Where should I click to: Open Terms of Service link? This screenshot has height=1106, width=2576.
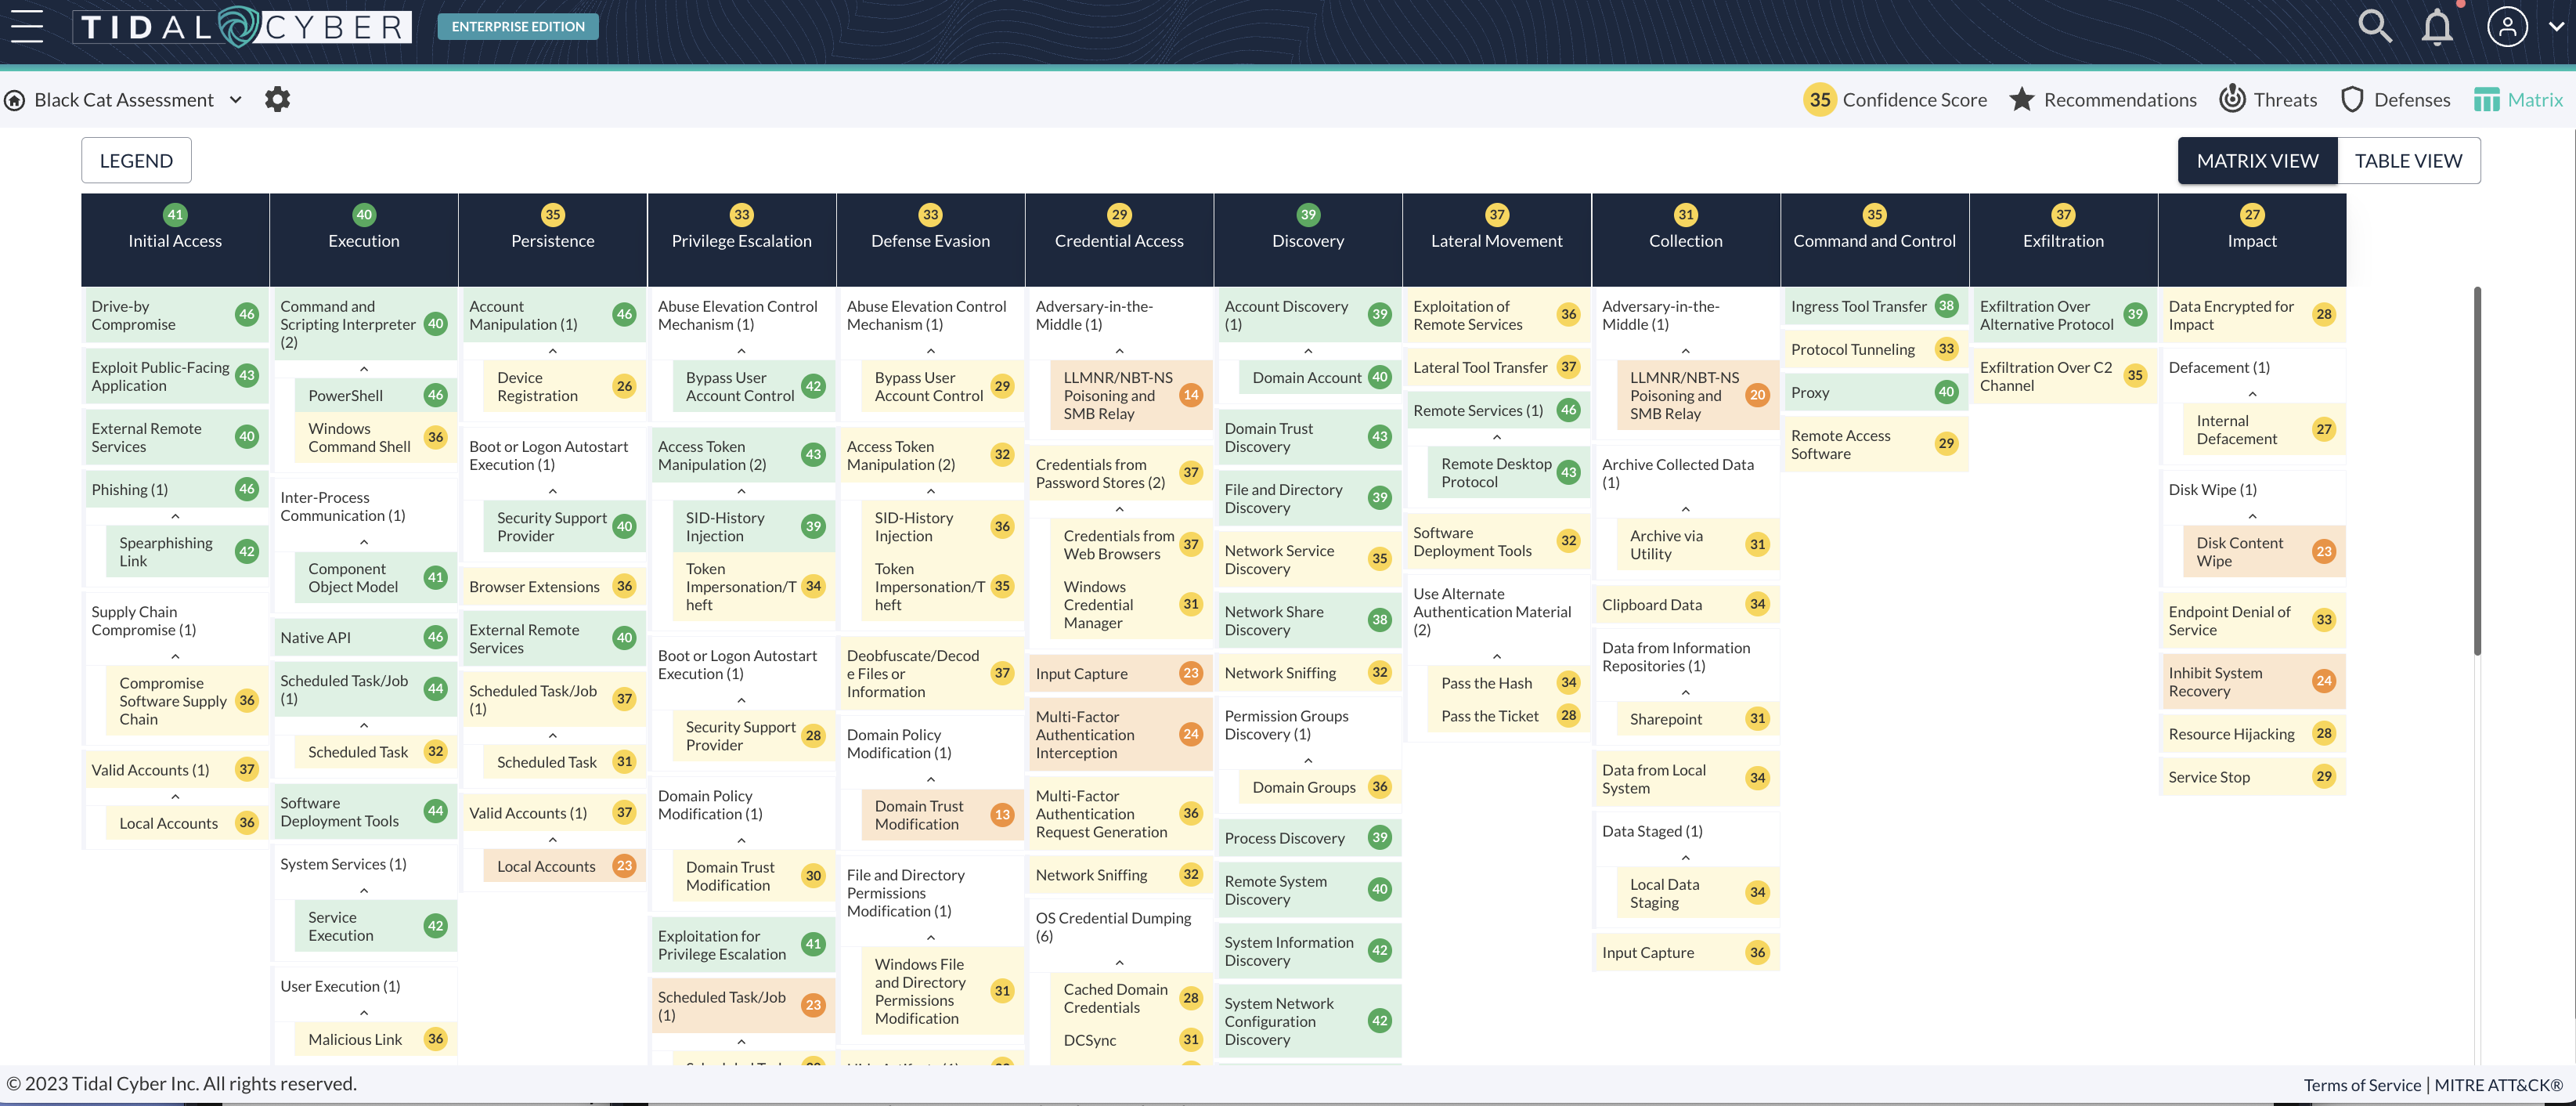point(2361,1085)
